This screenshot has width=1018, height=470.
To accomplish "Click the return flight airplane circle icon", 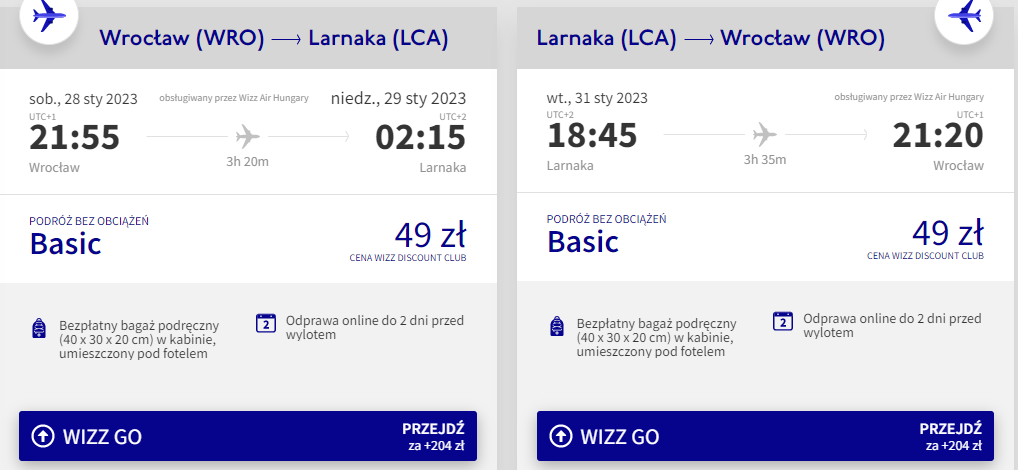I will 964,16.
